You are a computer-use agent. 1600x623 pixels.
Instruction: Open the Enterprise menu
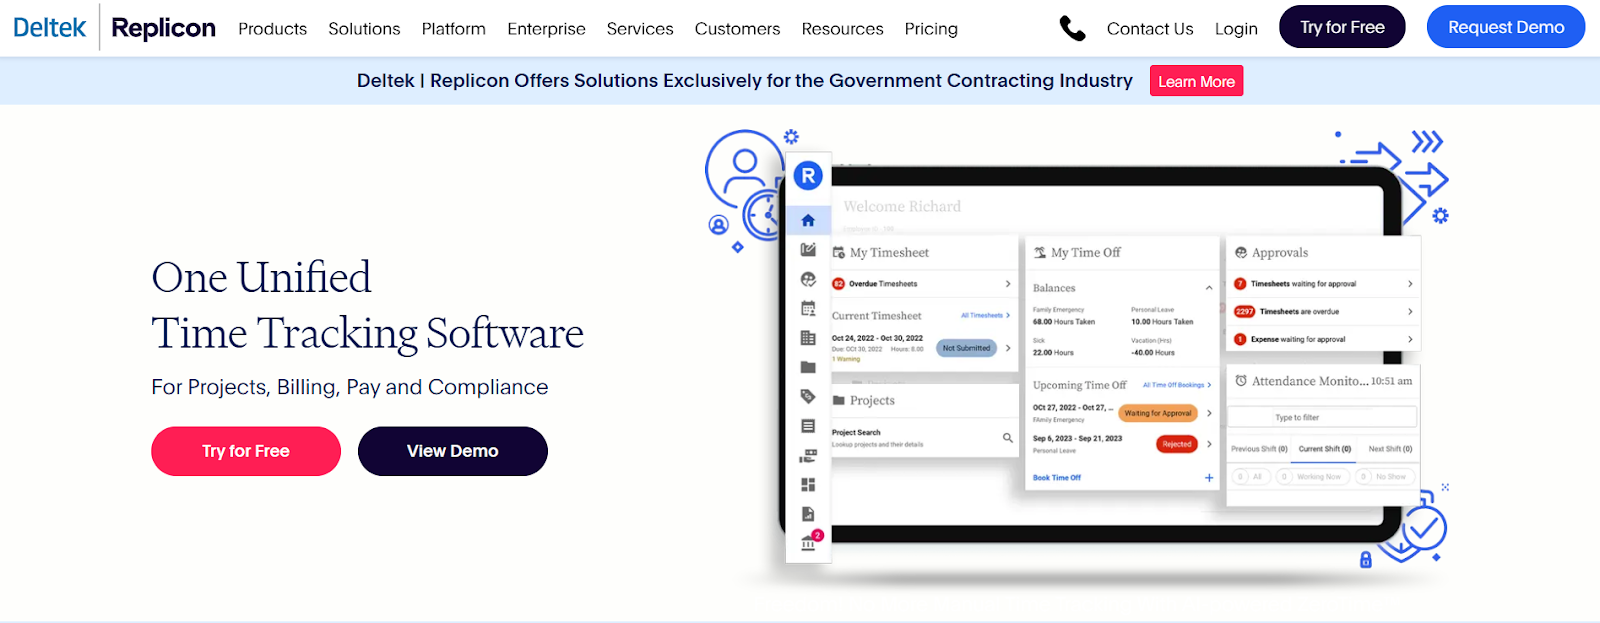click(x=546, y=29)
